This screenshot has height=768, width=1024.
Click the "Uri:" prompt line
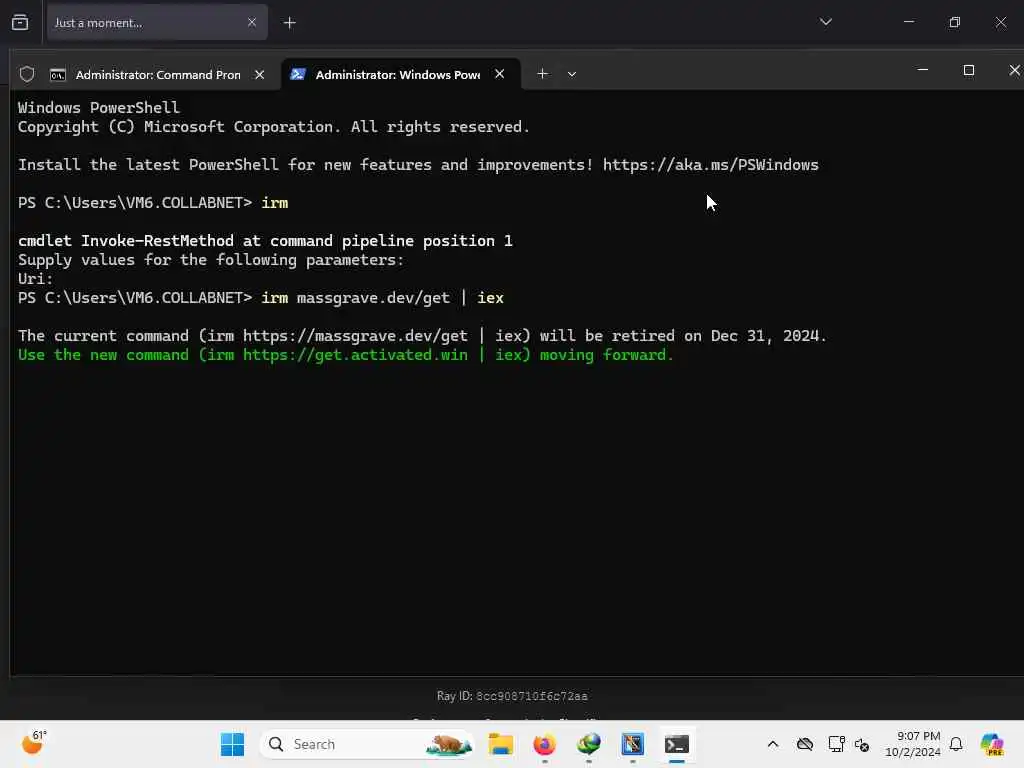coord(35,279)
